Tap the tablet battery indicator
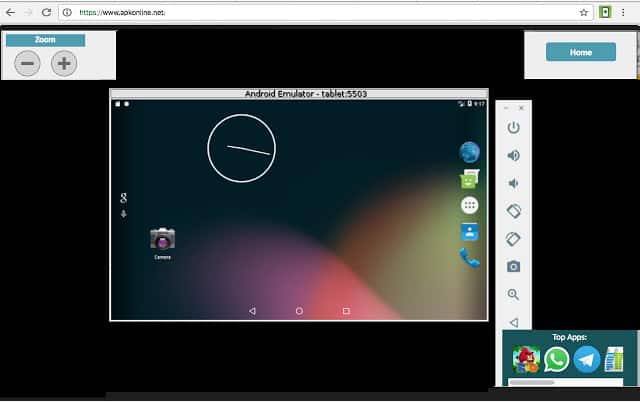This screenshot has height=402, width=640. pos(469,104)
